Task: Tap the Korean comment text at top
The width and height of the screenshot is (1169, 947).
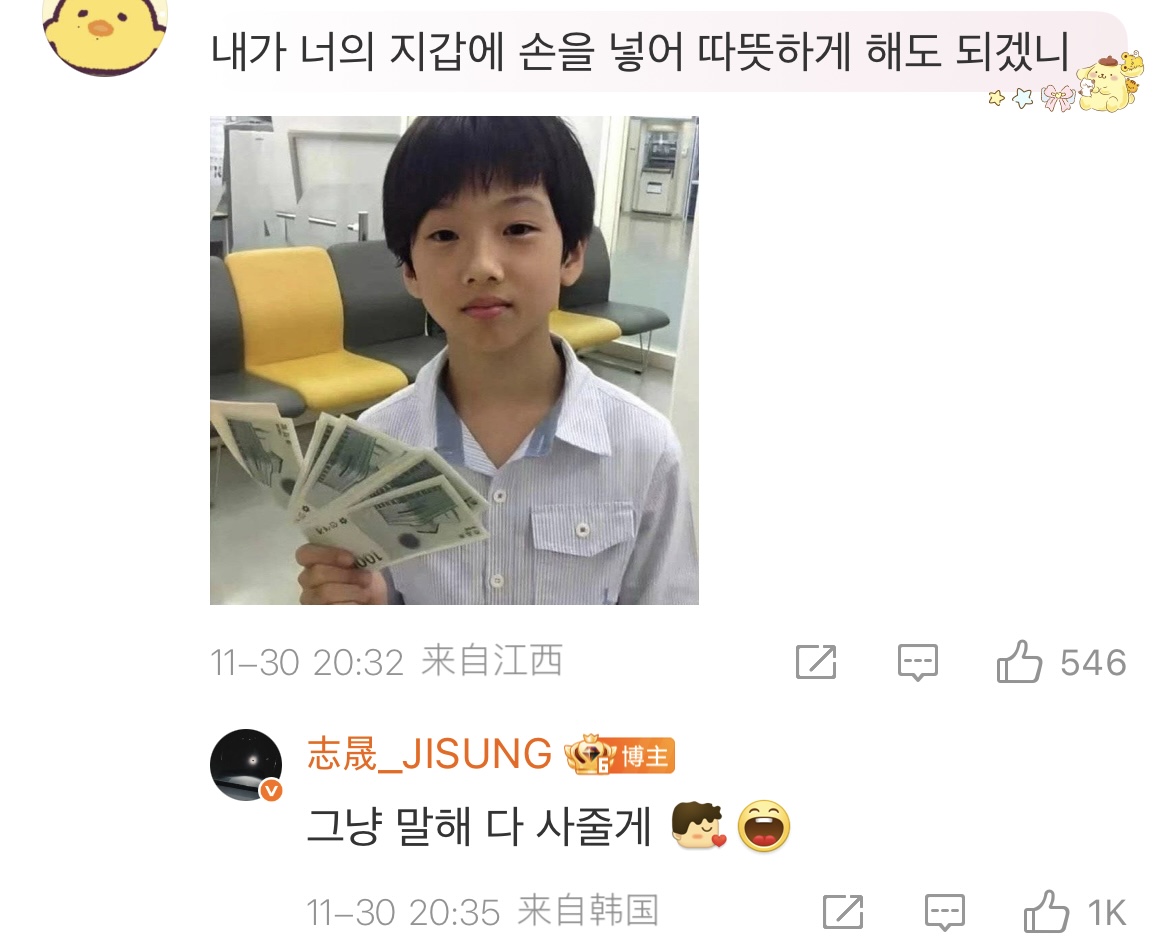Action: (x=640, y=51)
